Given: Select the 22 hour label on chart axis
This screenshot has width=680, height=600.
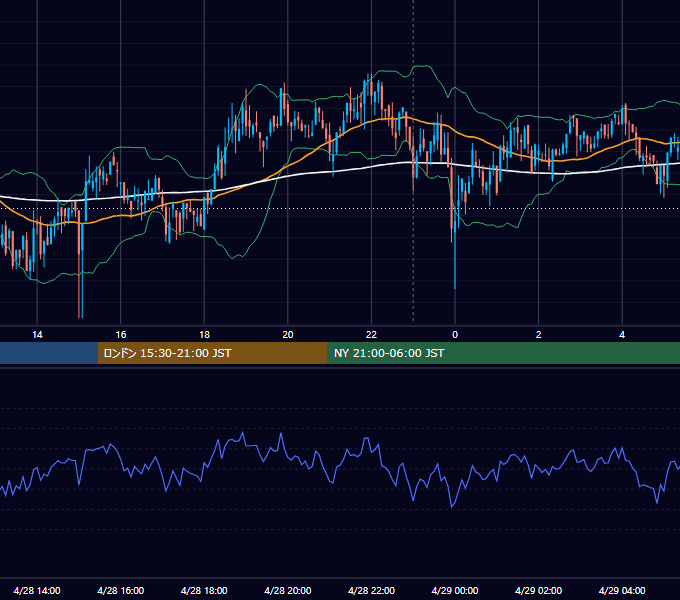Looking at the screenshot, I should [371, 335].
